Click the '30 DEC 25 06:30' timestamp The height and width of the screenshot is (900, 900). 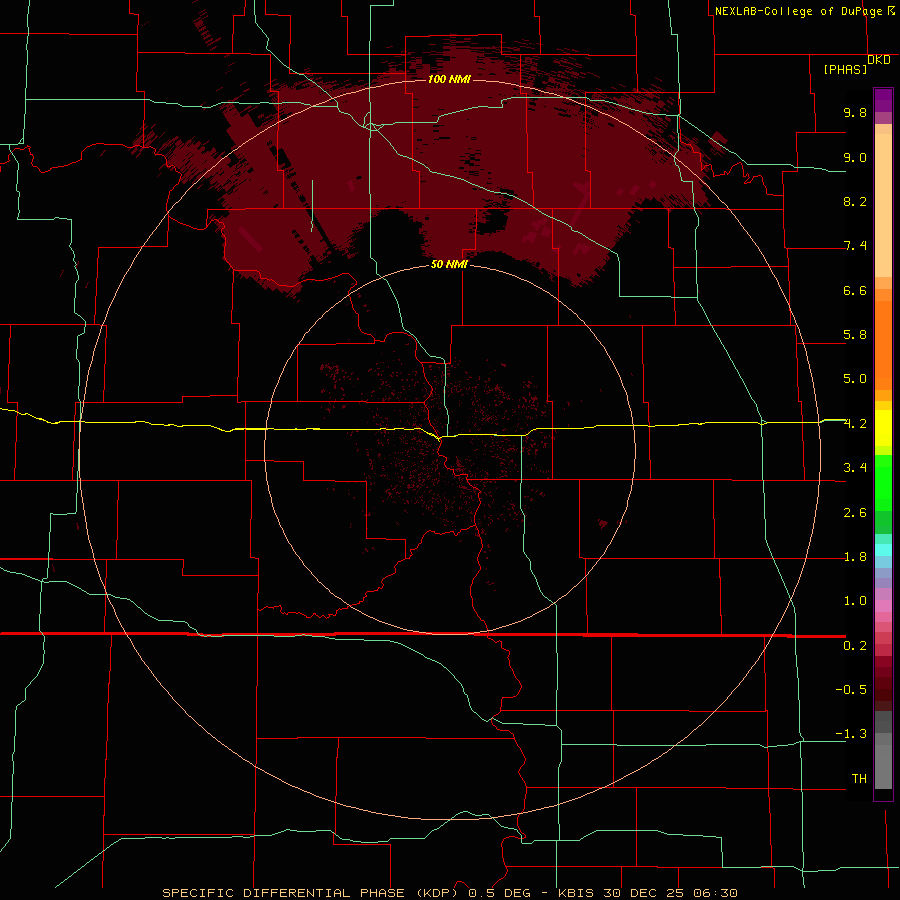[670, 893]
